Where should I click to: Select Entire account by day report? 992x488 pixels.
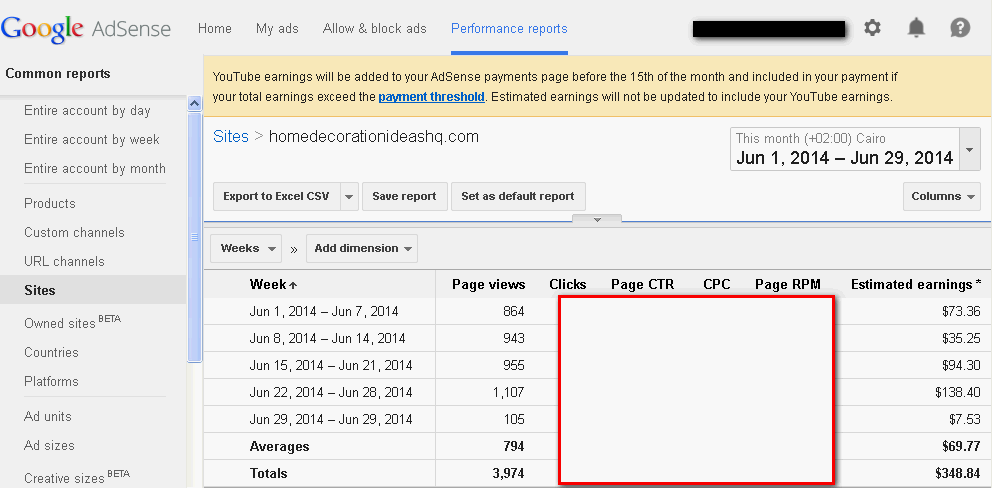click(x=87, y=111)
